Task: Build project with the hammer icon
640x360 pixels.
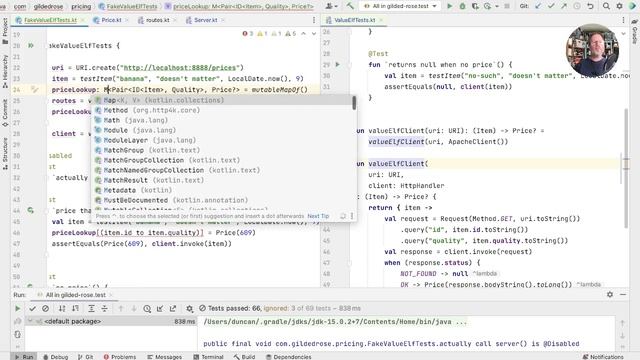Action: [350, 6]
